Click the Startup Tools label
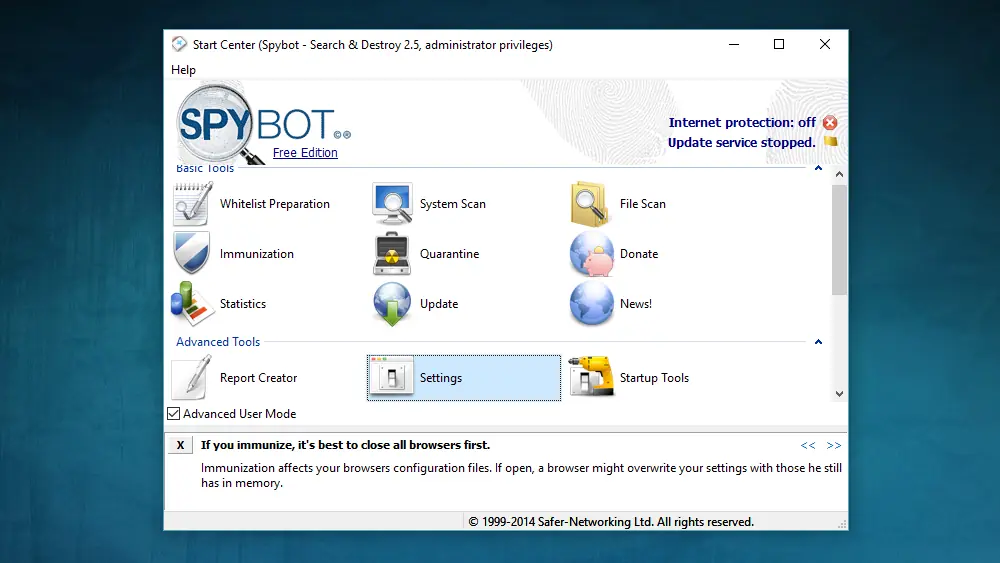The width and height of the screenshot is (1000, 563). [654, 377]
